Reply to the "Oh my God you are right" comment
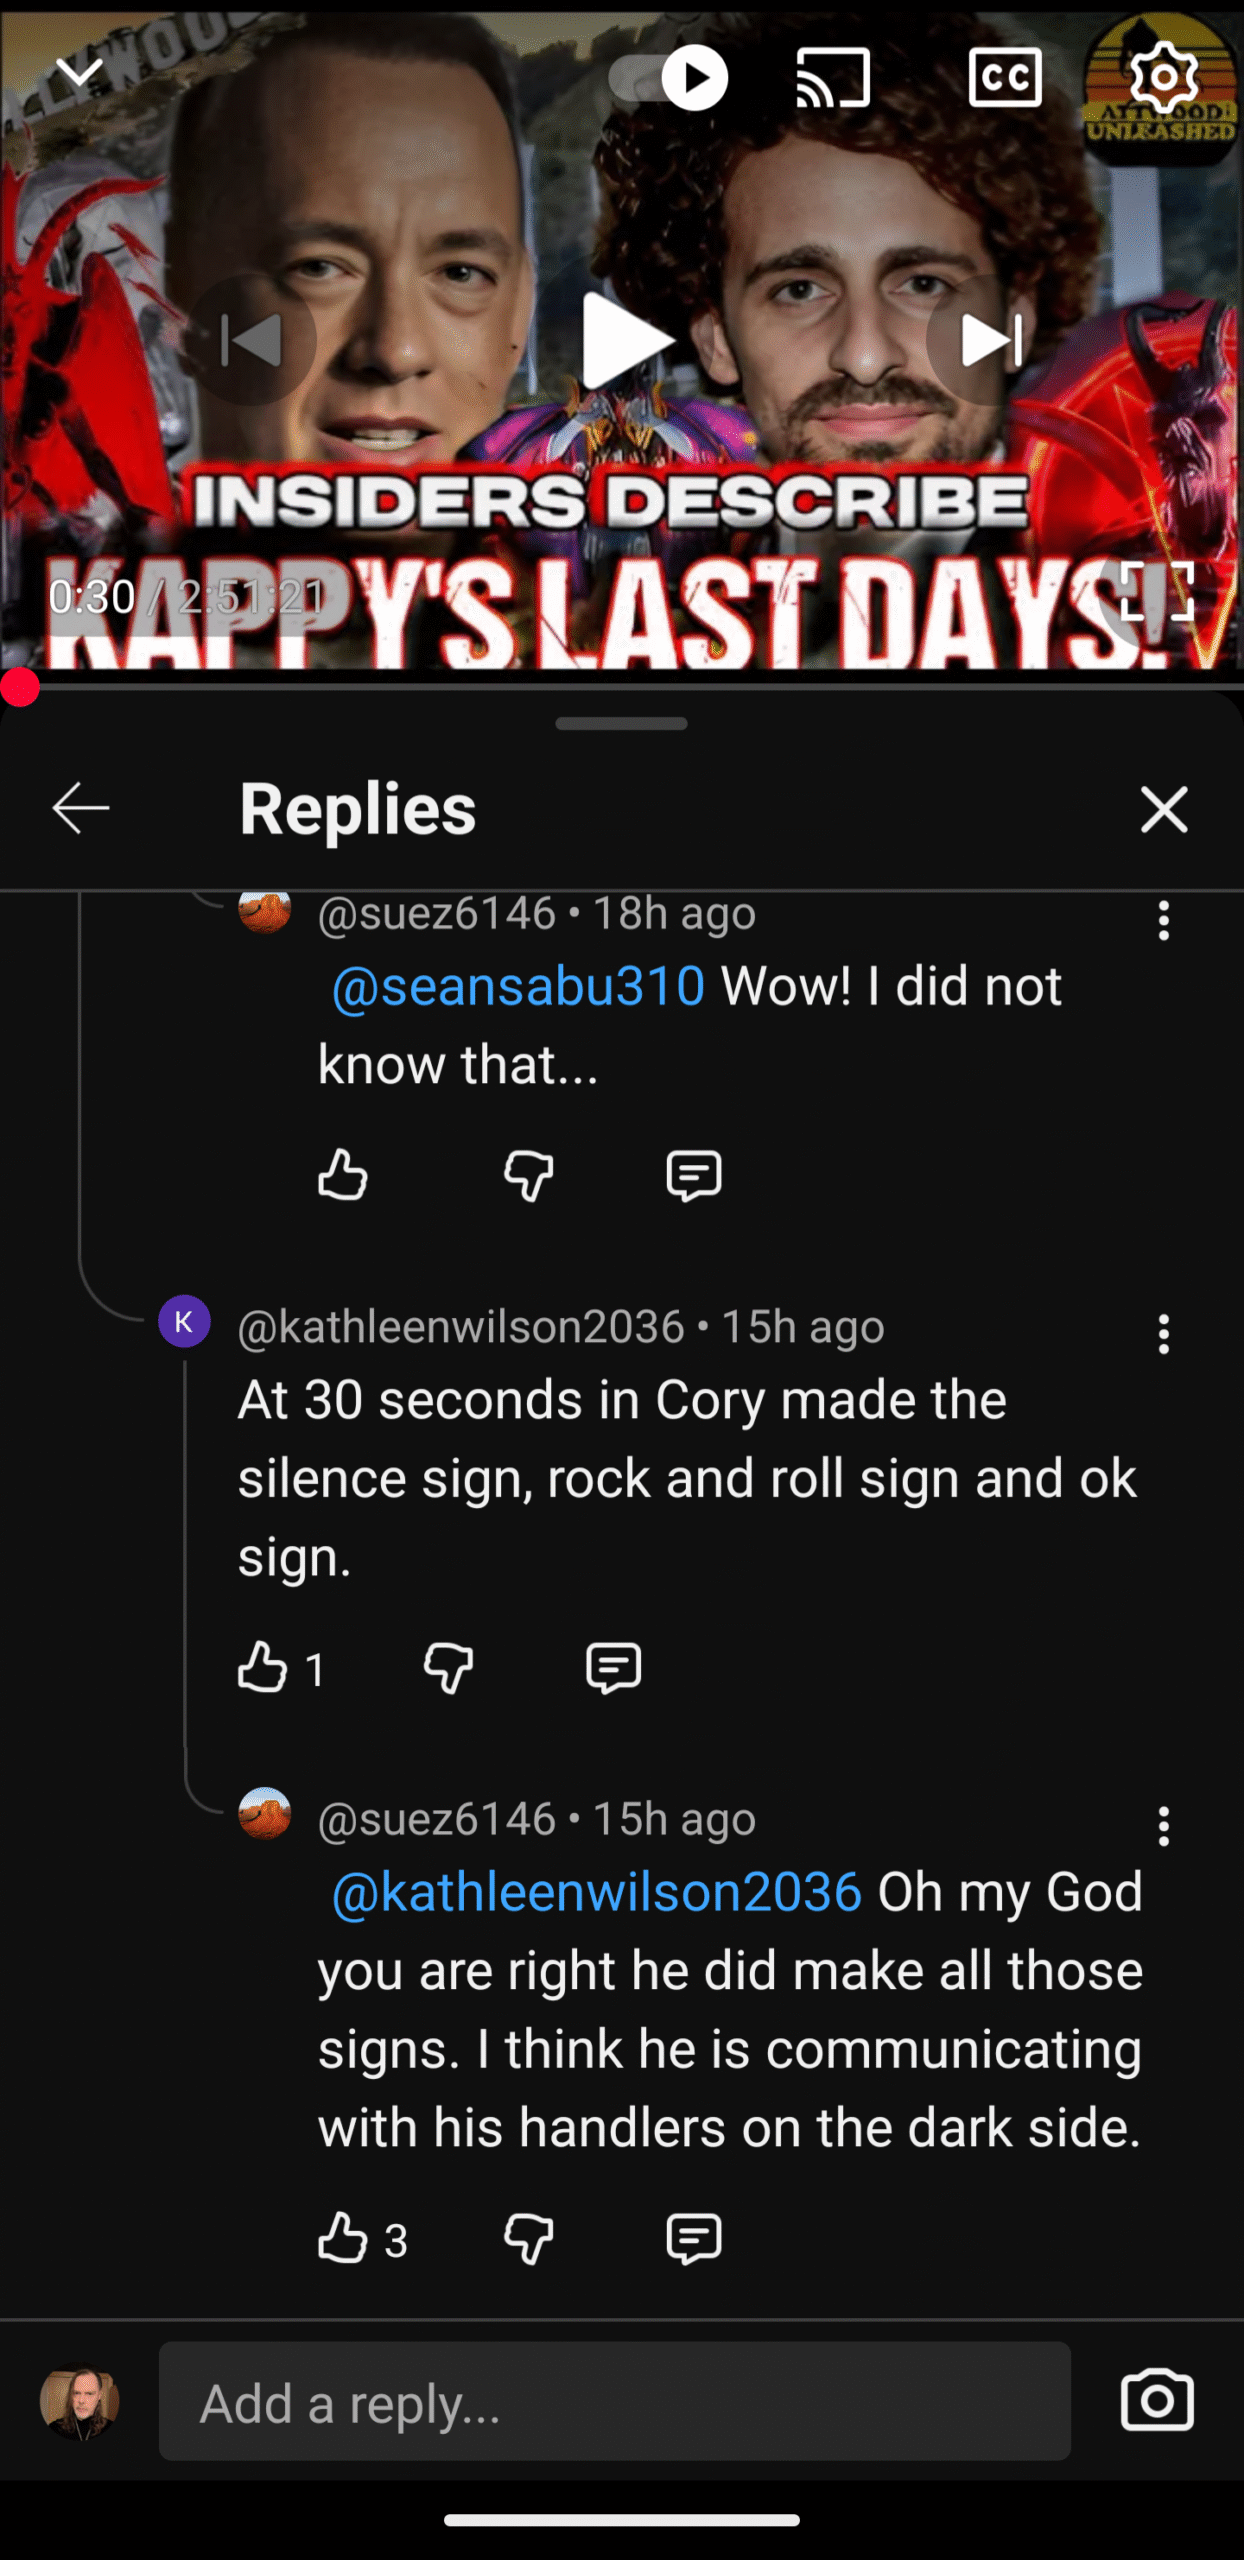This screenshot has width=1244, height=2560. [693, 2238]
